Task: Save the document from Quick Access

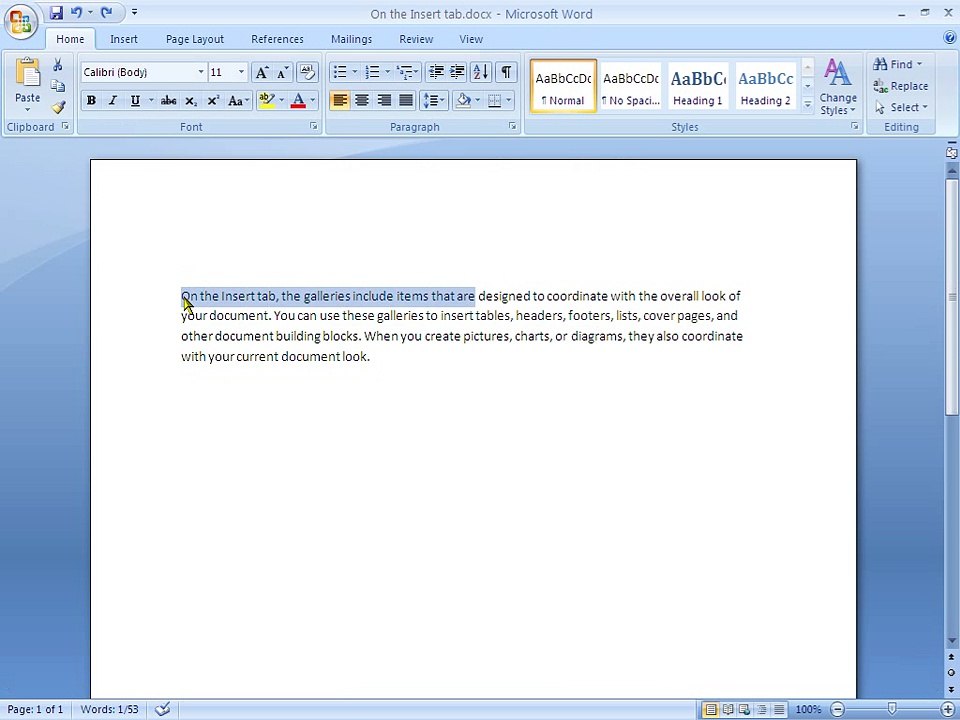Action: tap(56, 13)
